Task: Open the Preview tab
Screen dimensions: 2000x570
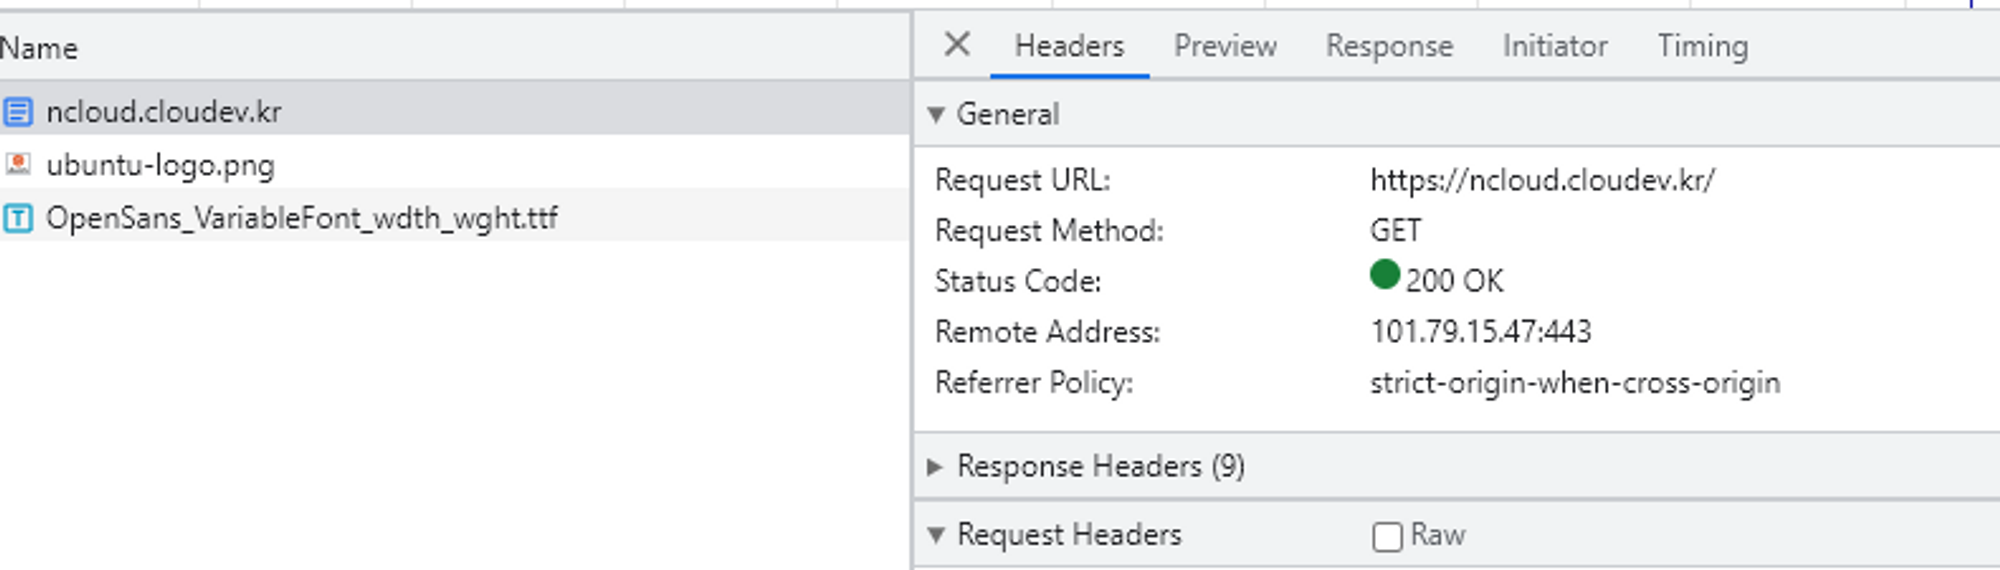Action: 1225,46
